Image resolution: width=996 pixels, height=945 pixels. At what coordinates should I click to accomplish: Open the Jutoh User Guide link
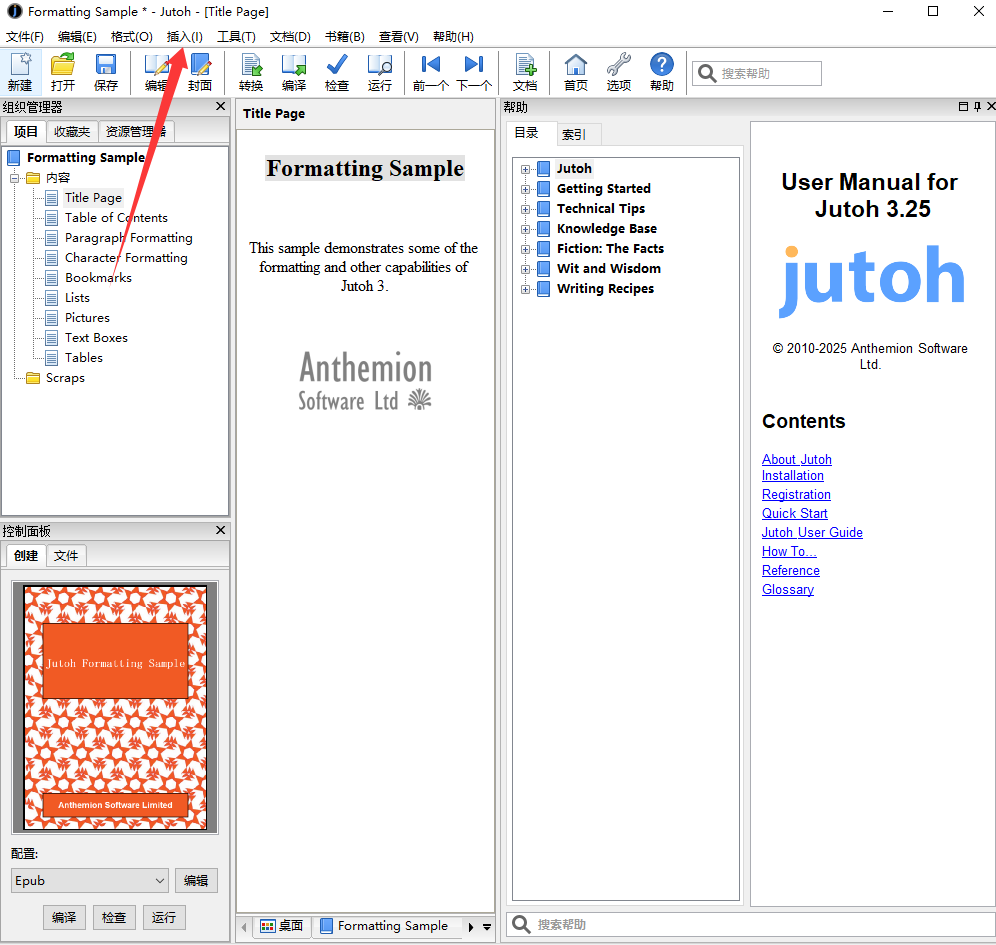click(812, 532)
